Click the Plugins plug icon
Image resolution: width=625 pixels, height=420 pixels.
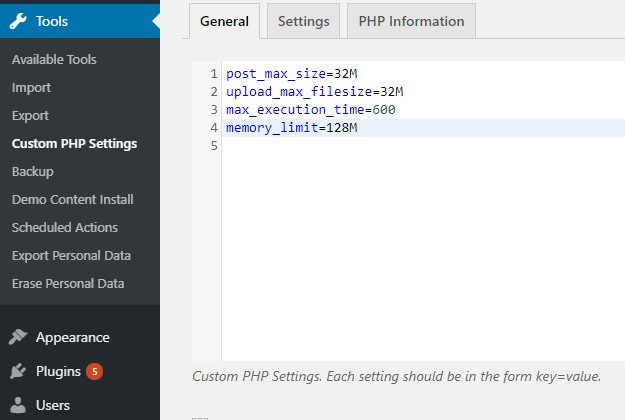(x=18, y=371)
